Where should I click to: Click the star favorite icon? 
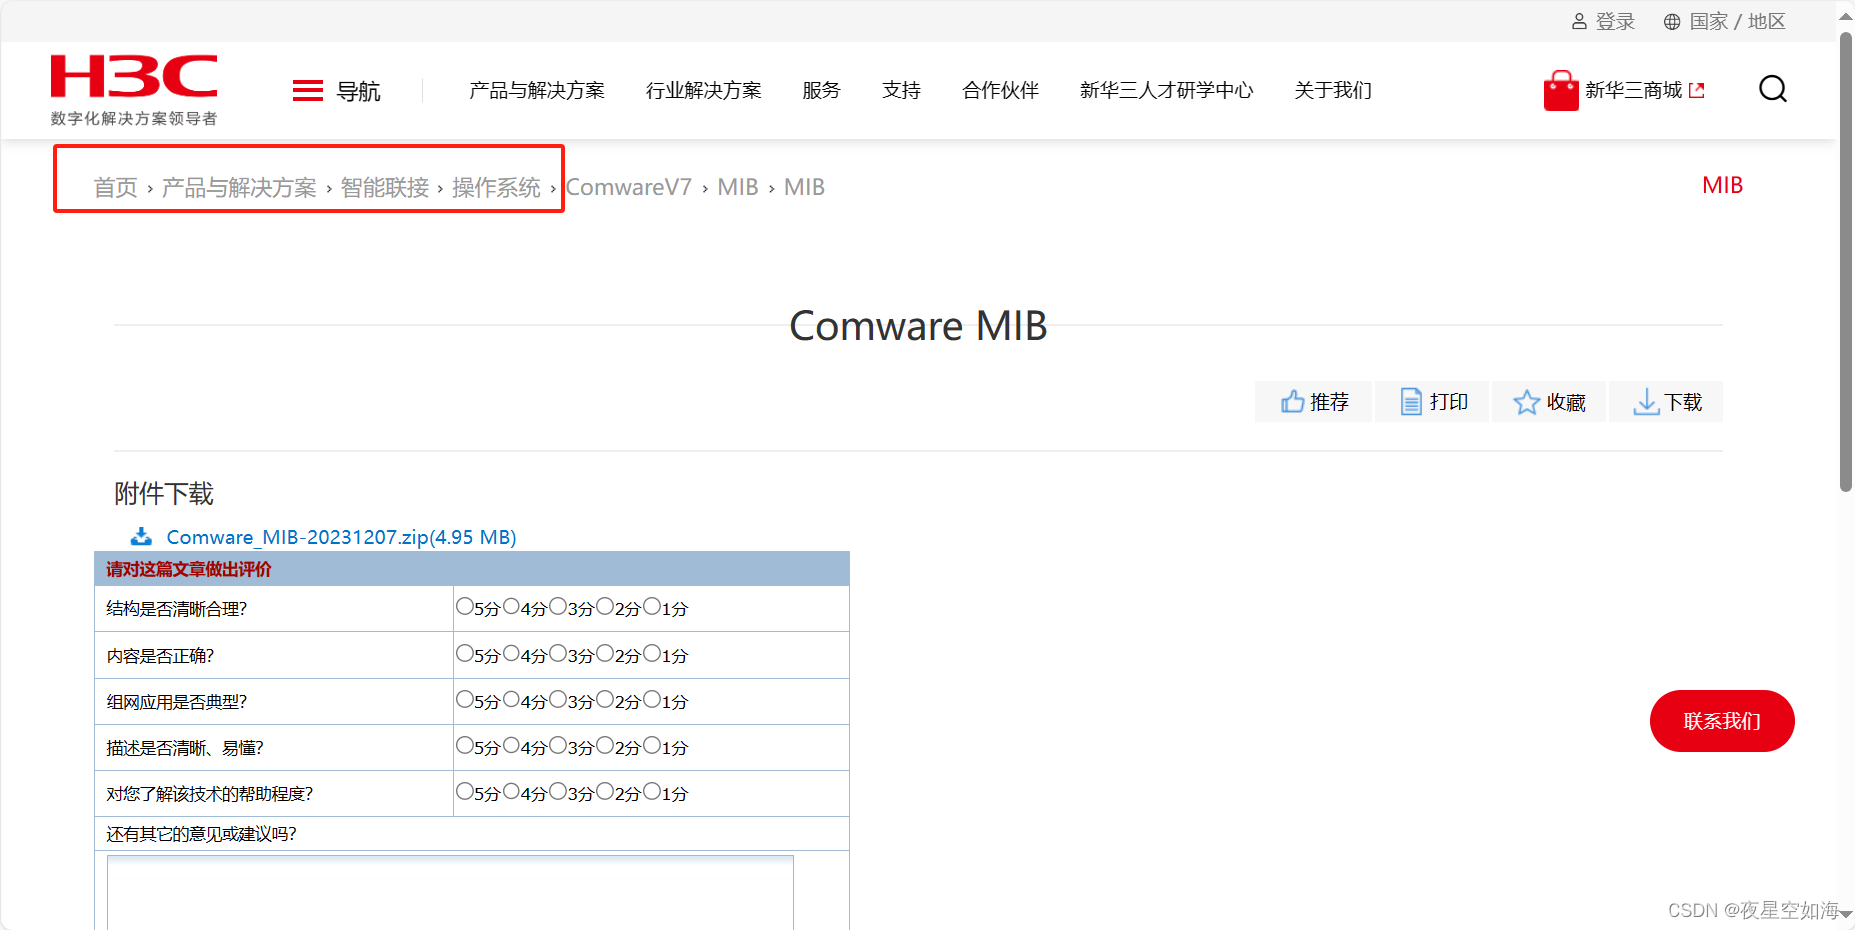click(1526, 402)
